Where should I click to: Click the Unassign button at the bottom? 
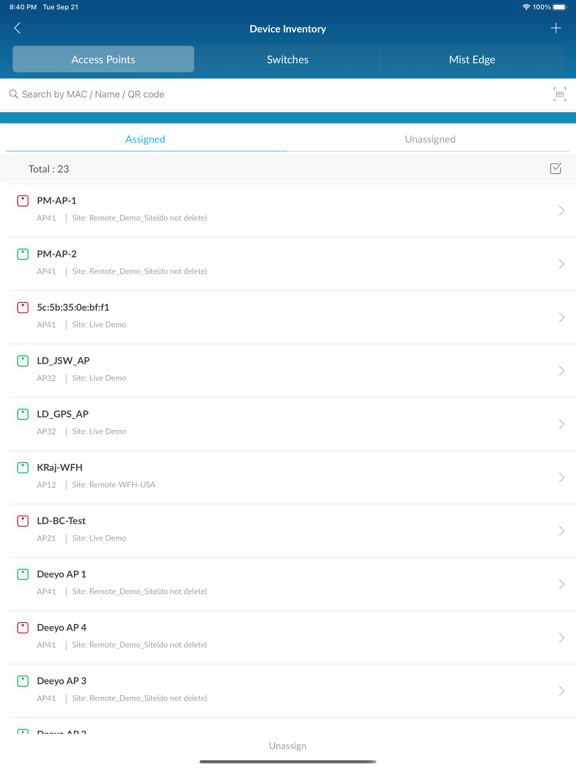click(288, 745)
